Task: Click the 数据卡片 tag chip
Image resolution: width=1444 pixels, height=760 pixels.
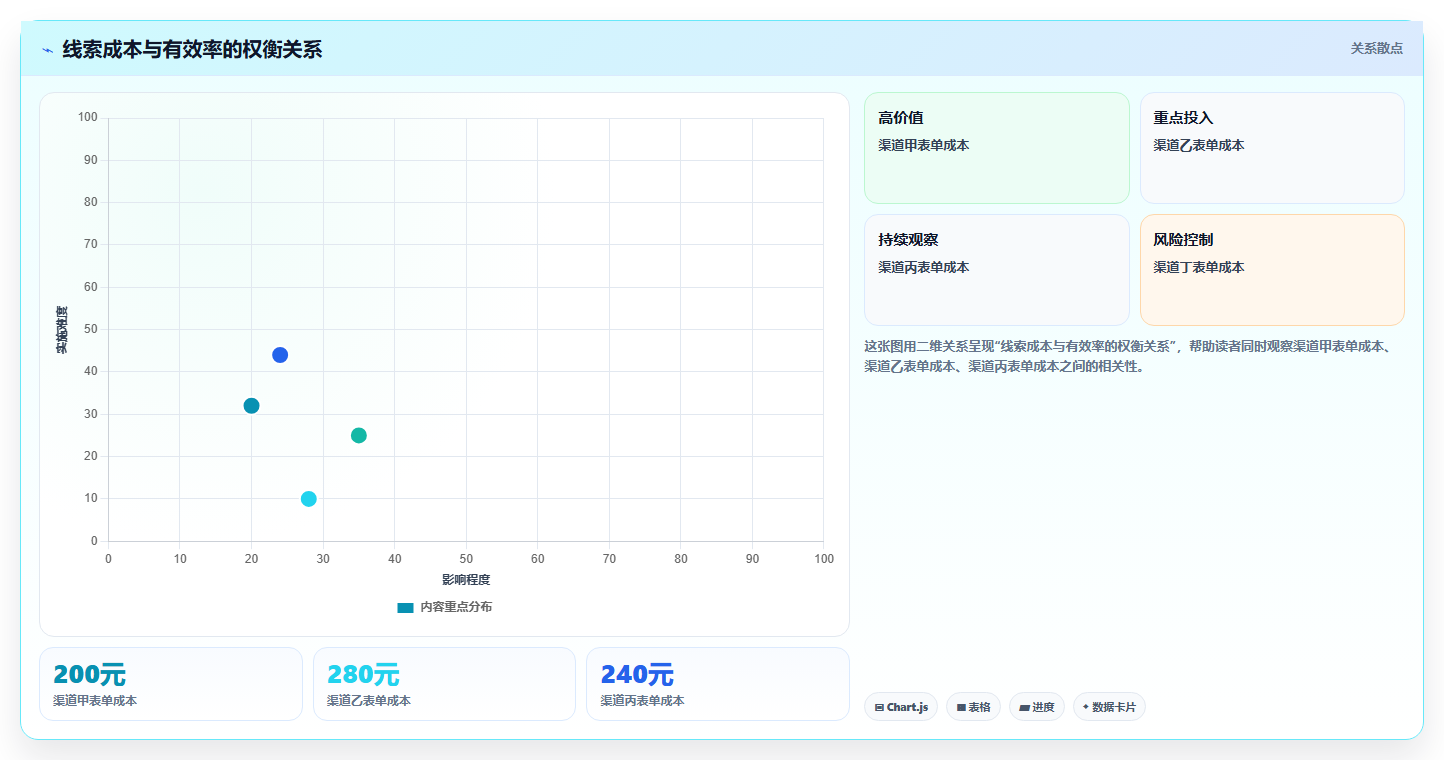Action: tap(1109, 707)
